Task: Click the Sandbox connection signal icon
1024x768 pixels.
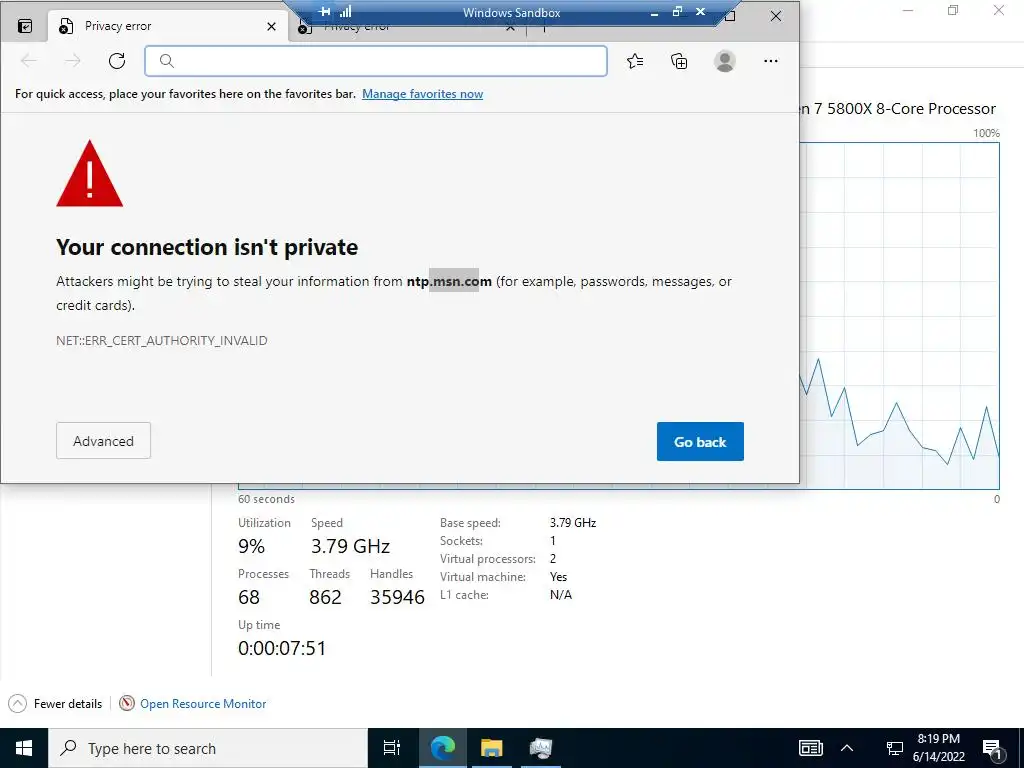Action: pyautogui.click(x=345, y=11)
